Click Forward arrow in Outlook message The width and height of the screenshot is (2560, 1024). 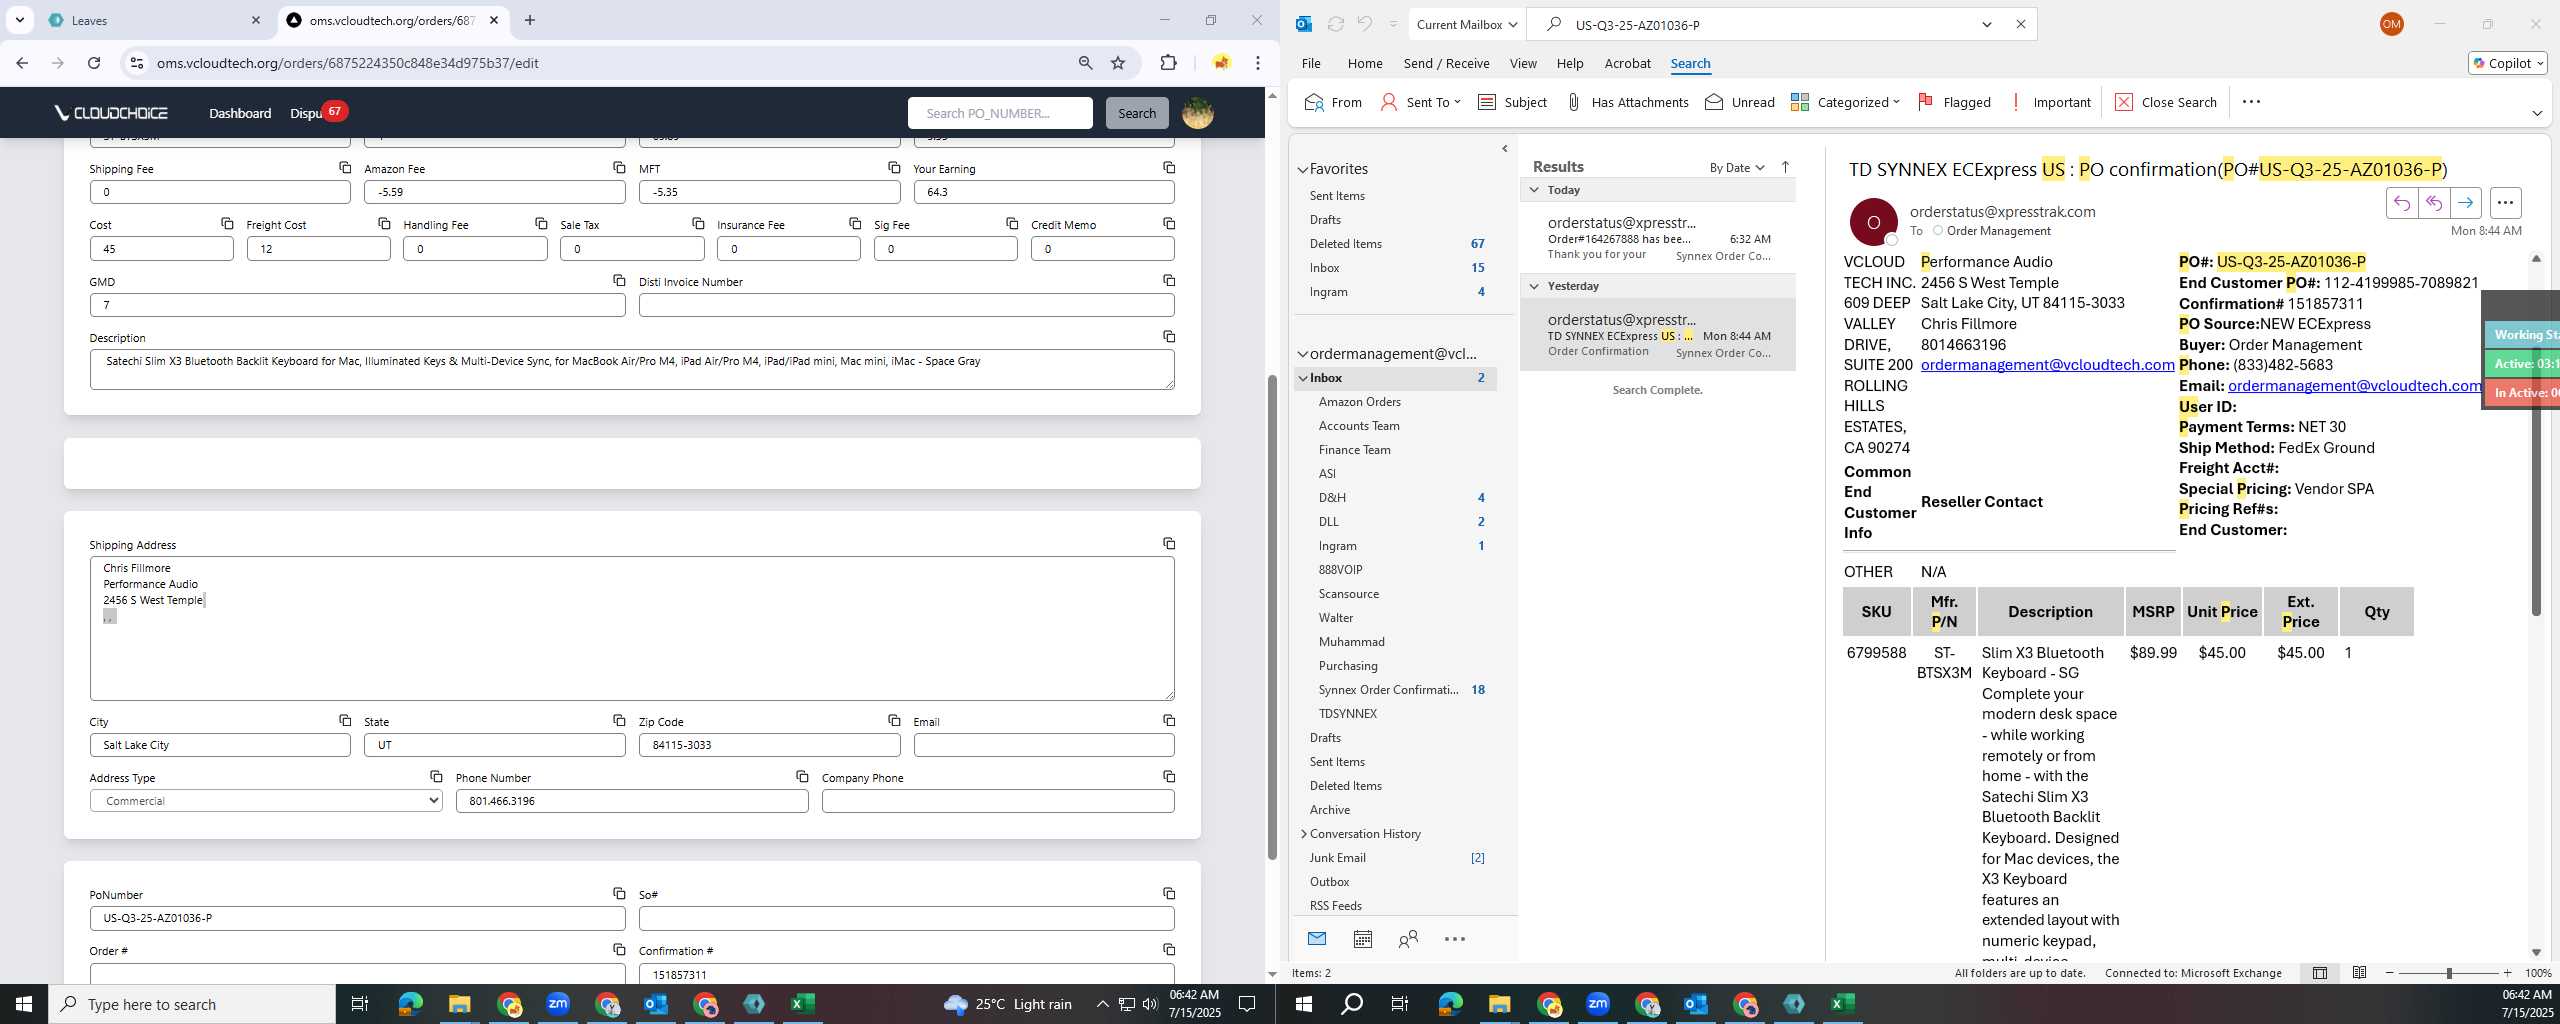2466,203
